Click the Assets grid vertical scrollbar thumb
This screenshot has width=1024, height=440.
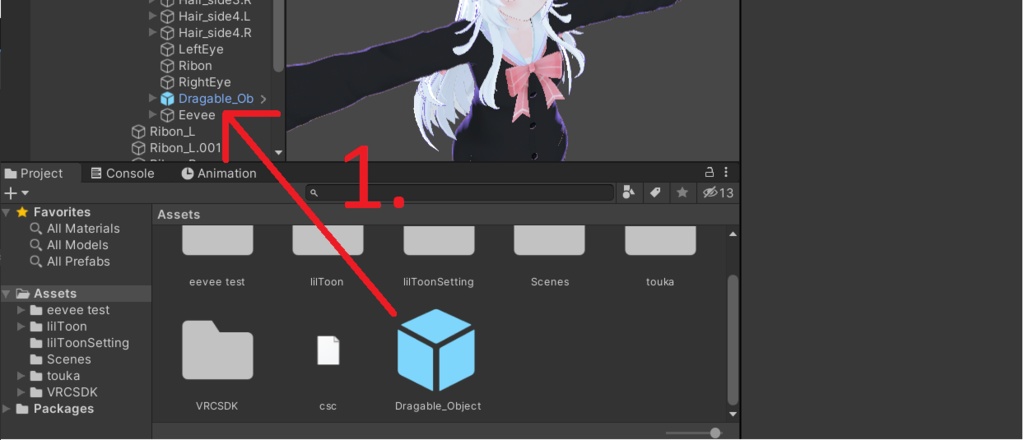pyautogui.click(x=733, y=340)
